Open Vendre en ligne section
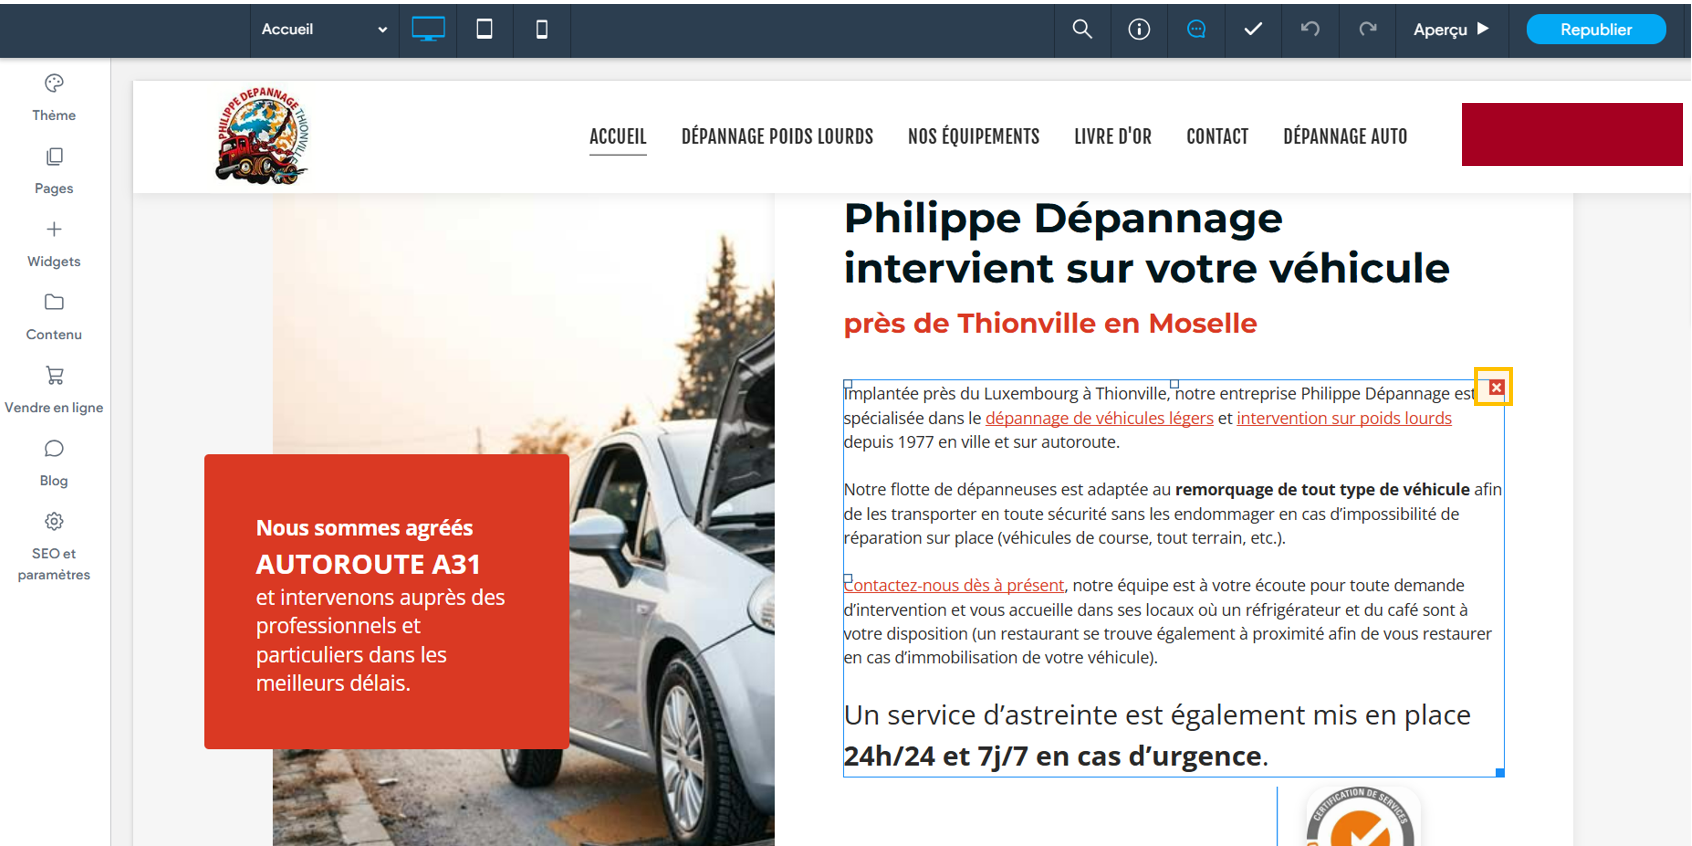 tap(54, 390)
